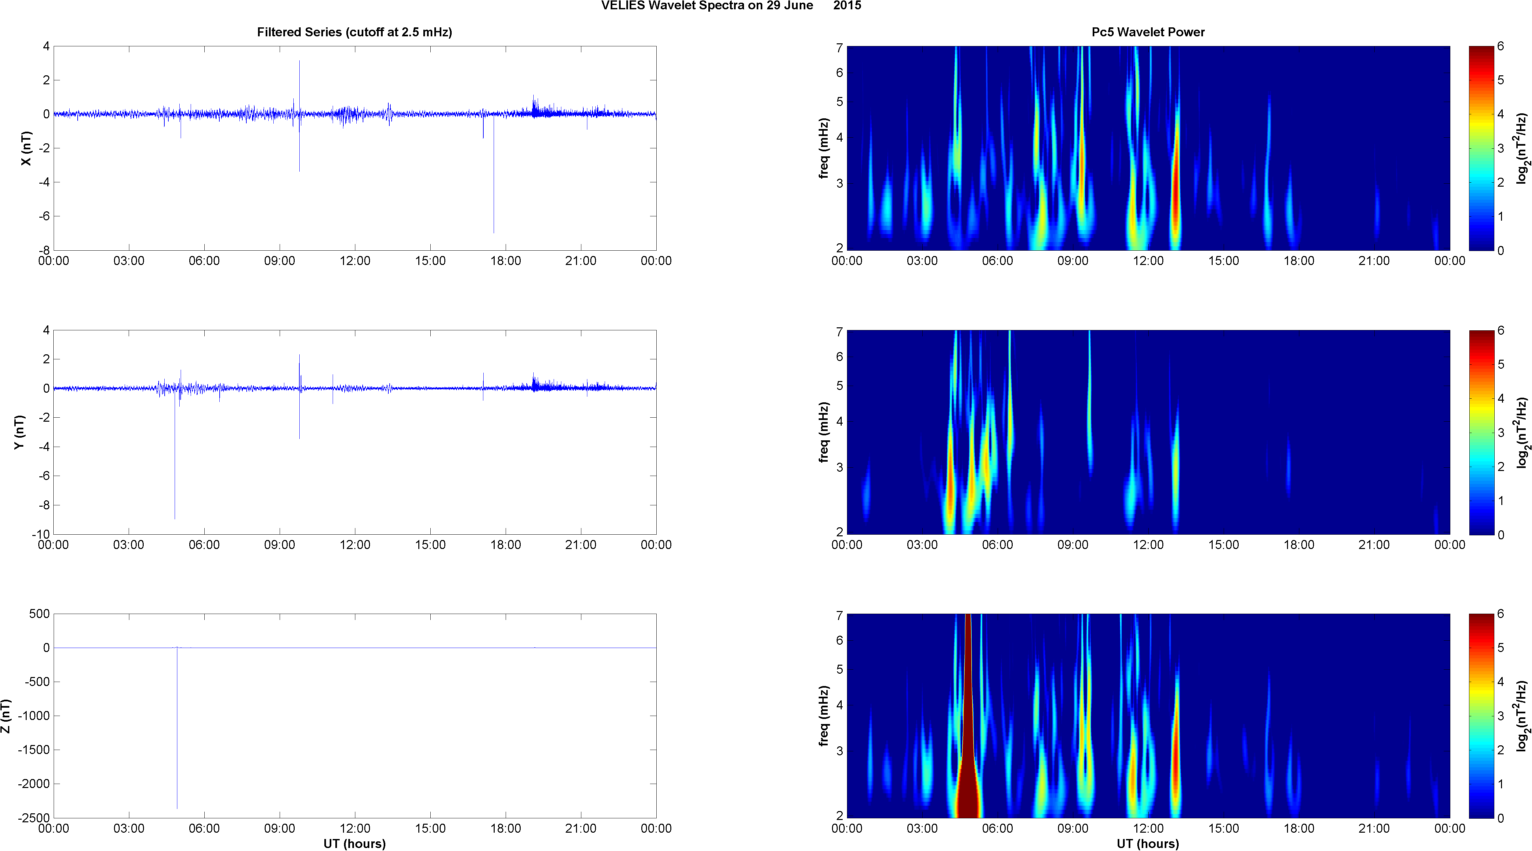
Task: Click "freq (mHz)" label of the top spectrogram
Action: pos(823,148)
